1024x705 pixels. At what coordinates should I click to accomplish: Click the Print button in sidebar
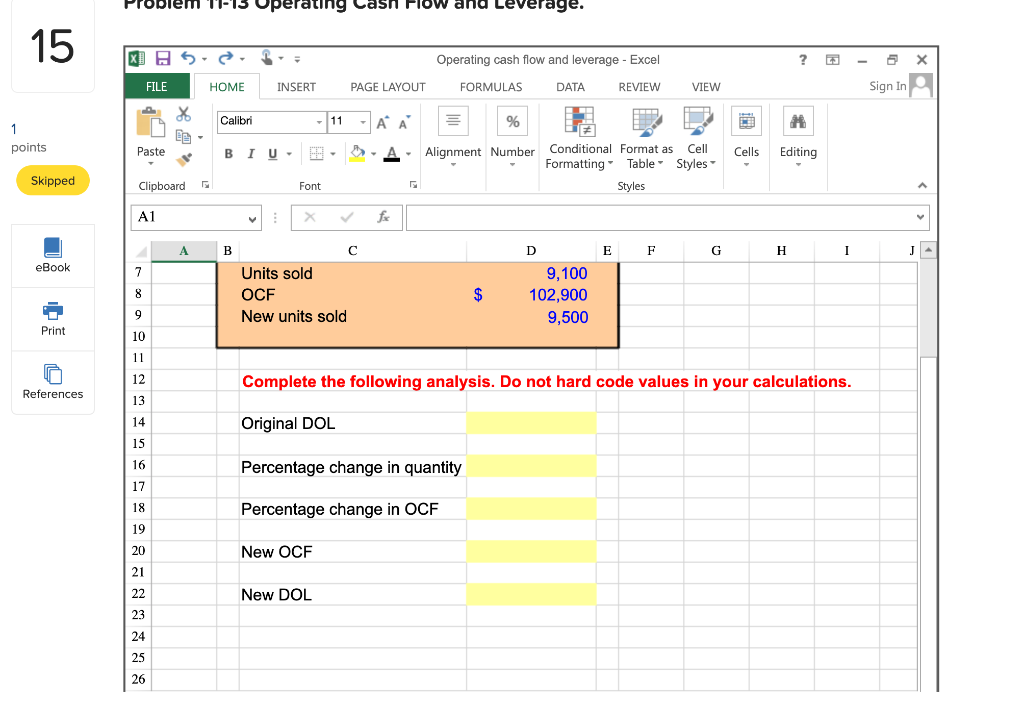coord(52,320)
